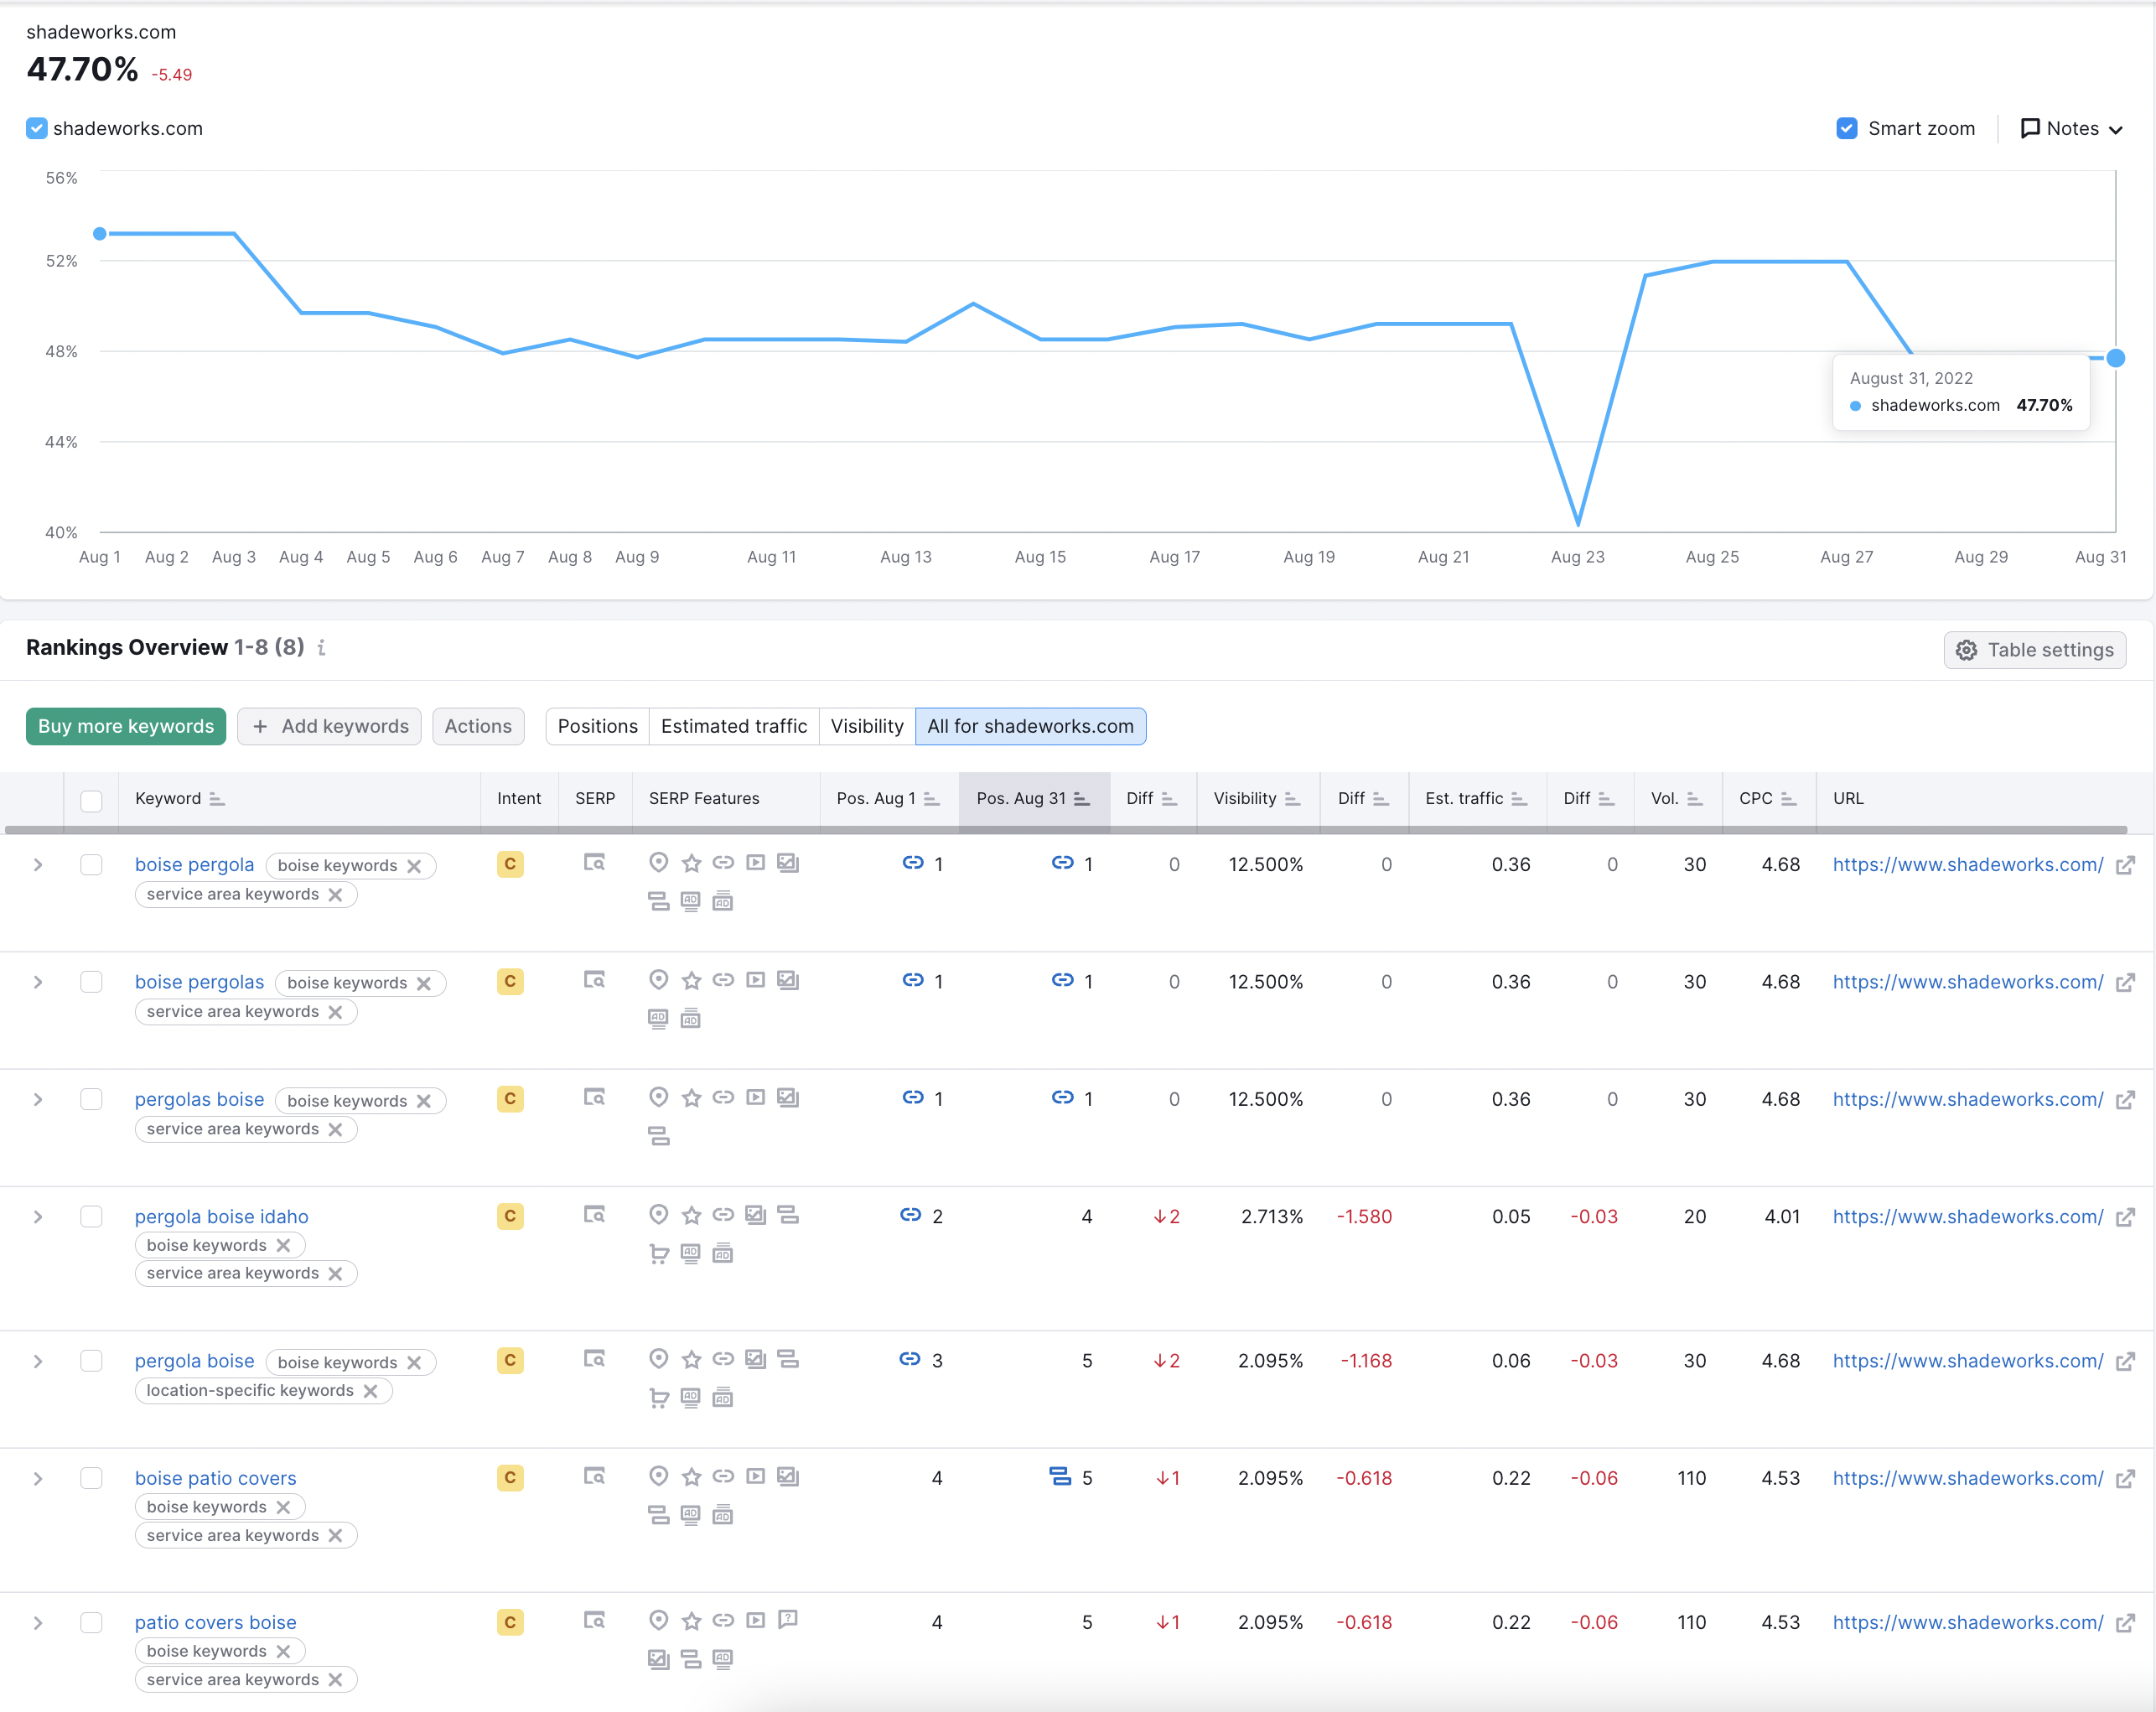The height and width of the screenshot is (1712, 2156).
Task: Click gear icon in Table settings
Action: [x=1966, y=650]
